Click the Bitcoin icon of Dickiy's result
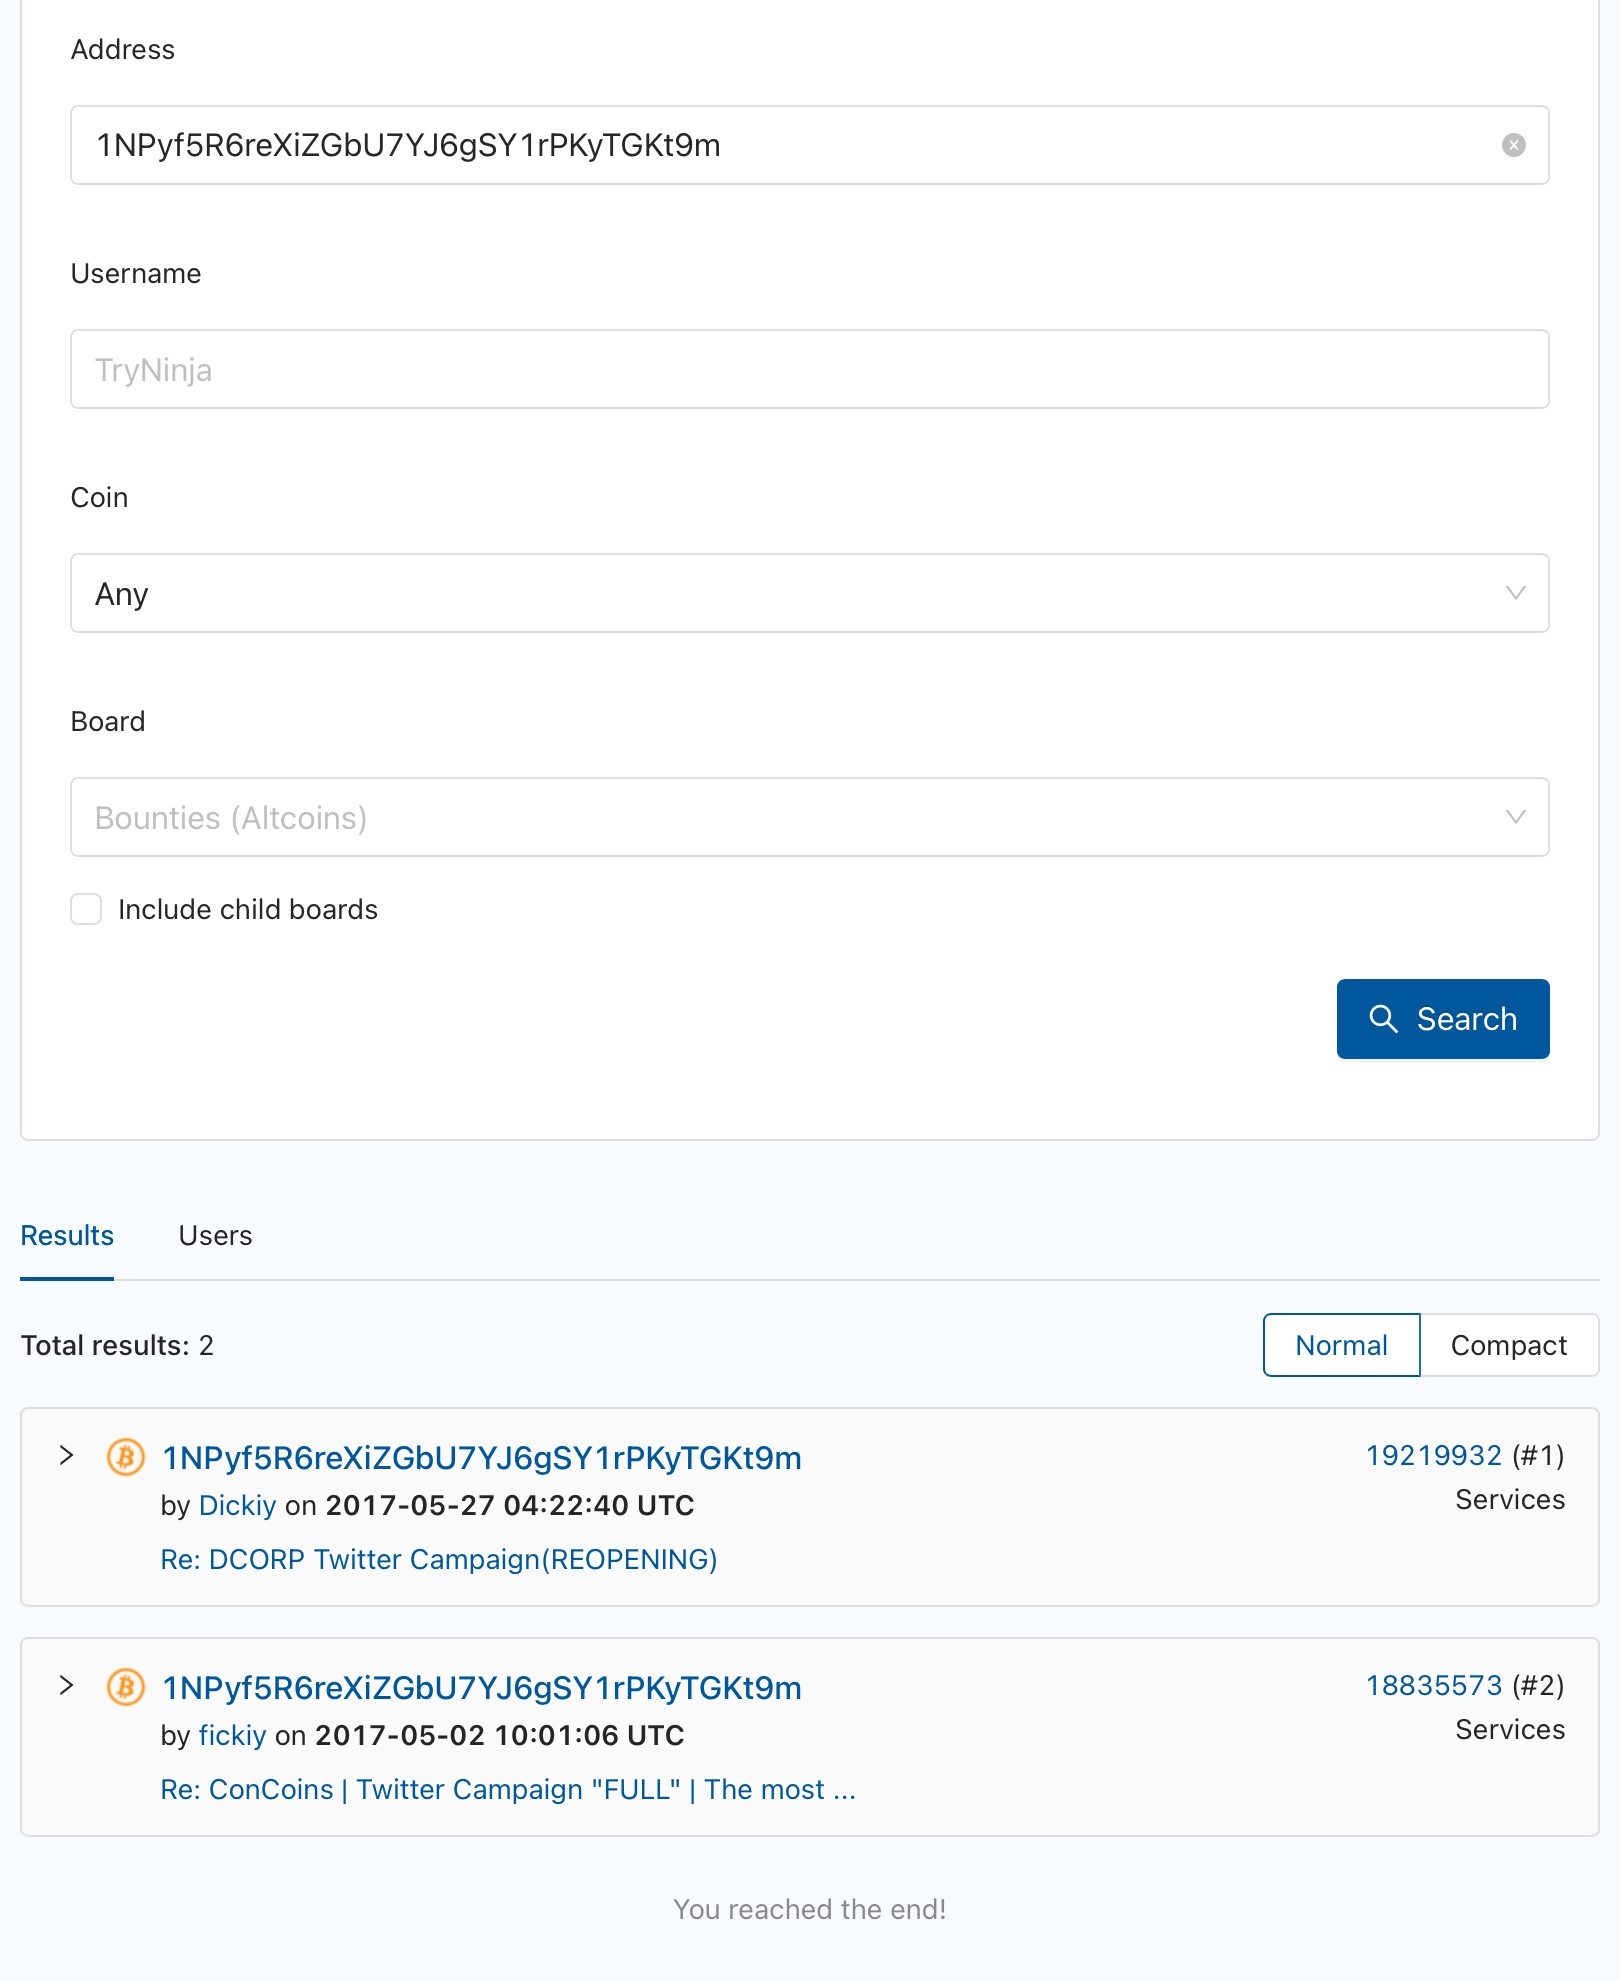This screenshot has width=1620, height=1981. pos(125,1457)
